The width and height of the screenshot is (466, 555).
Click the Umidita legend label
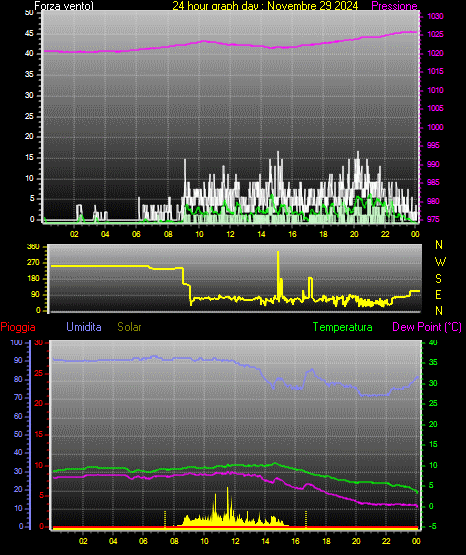point(84,327)
